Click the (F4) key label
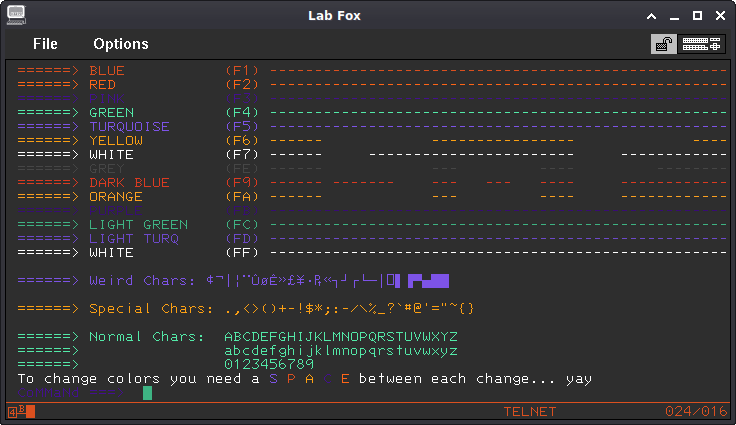736x425 pixels. pos(242,113)
